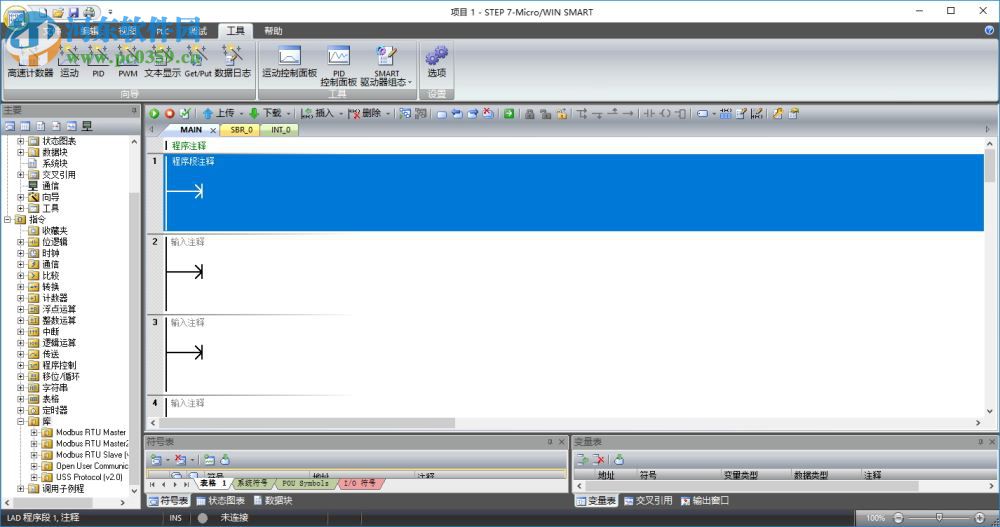Click the green go-to arrow icon in editor toolbar

point(509,114)
